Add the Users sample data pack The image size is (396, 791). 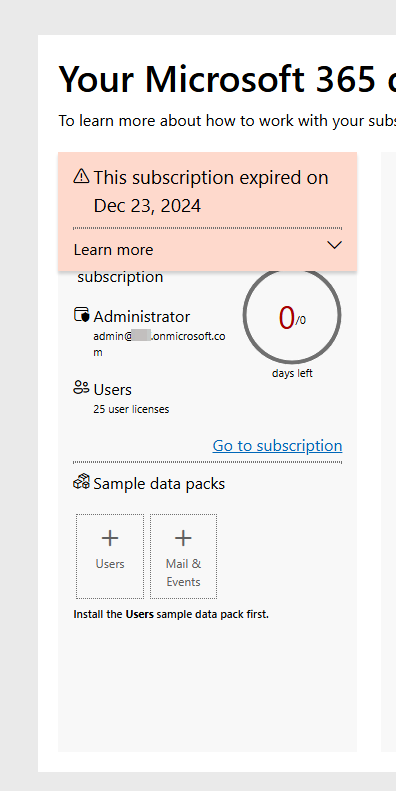pos(110,556)
